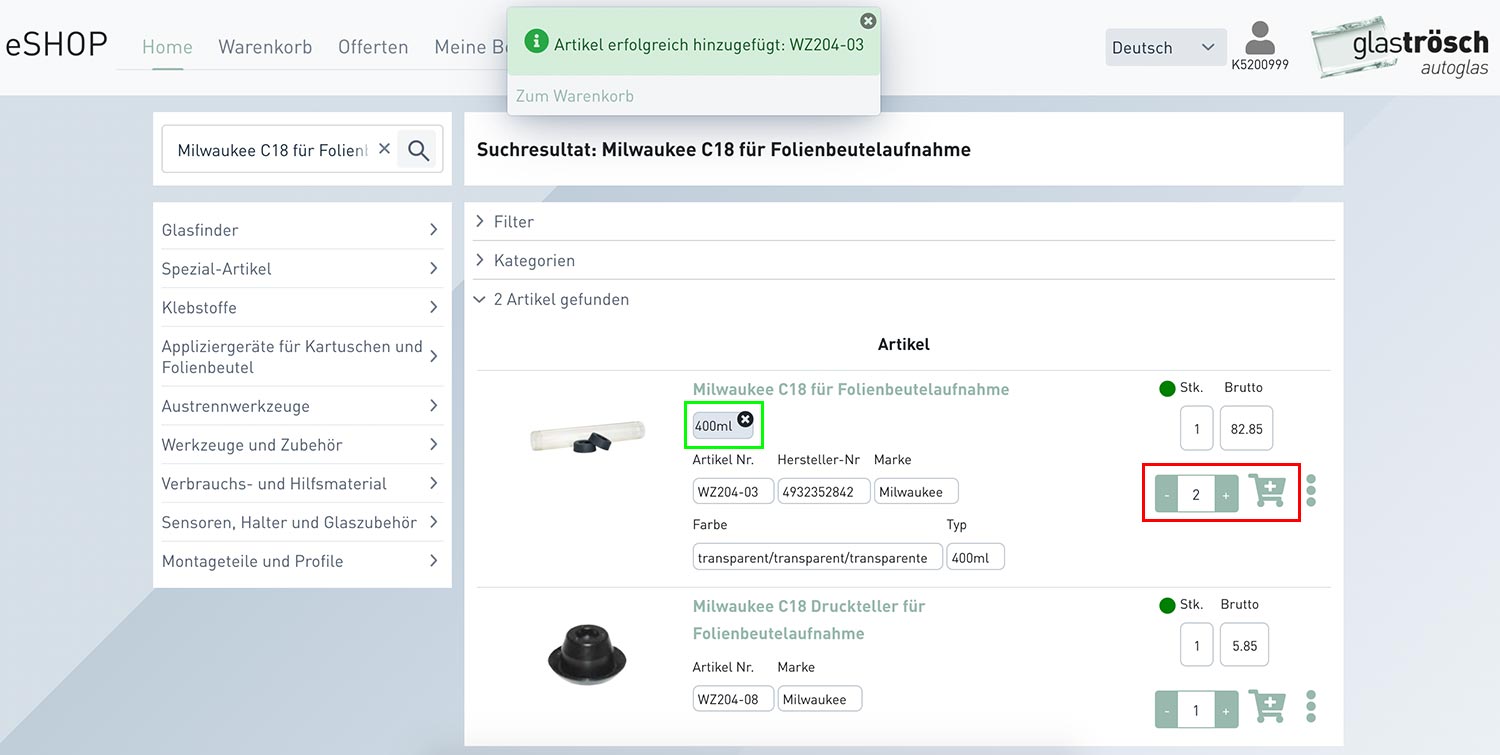Click the quantity field showing 2
The height and width of the screenshot is (755, 1500).
(x=1196, y=494)
